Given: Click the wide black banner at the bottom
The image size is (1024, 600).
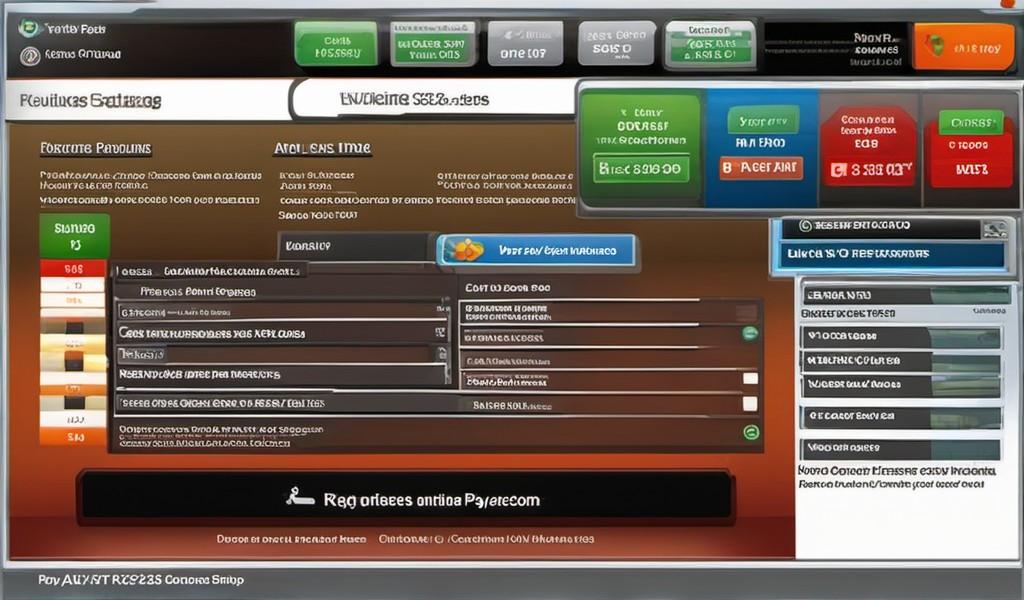Looking at the screenshot, I should (x=406, y=496).
